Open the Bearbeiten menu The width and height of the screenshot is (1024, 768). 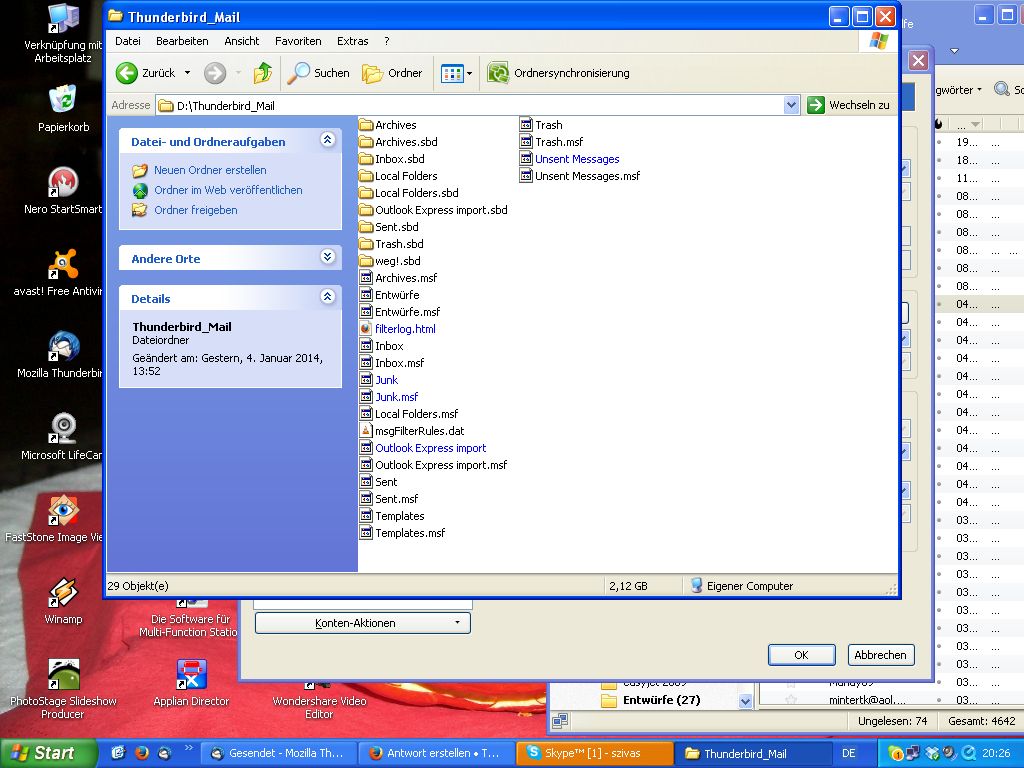(182, 41)
